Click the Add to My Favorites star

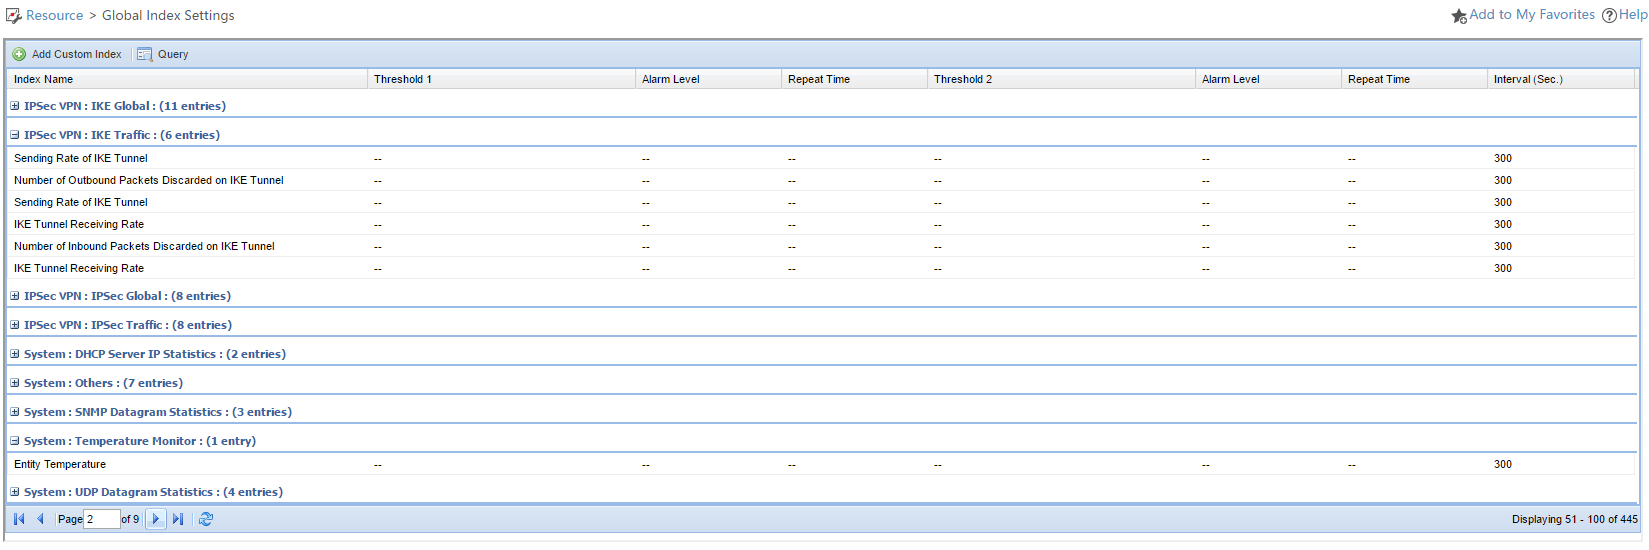click(x=1459, y=16)
